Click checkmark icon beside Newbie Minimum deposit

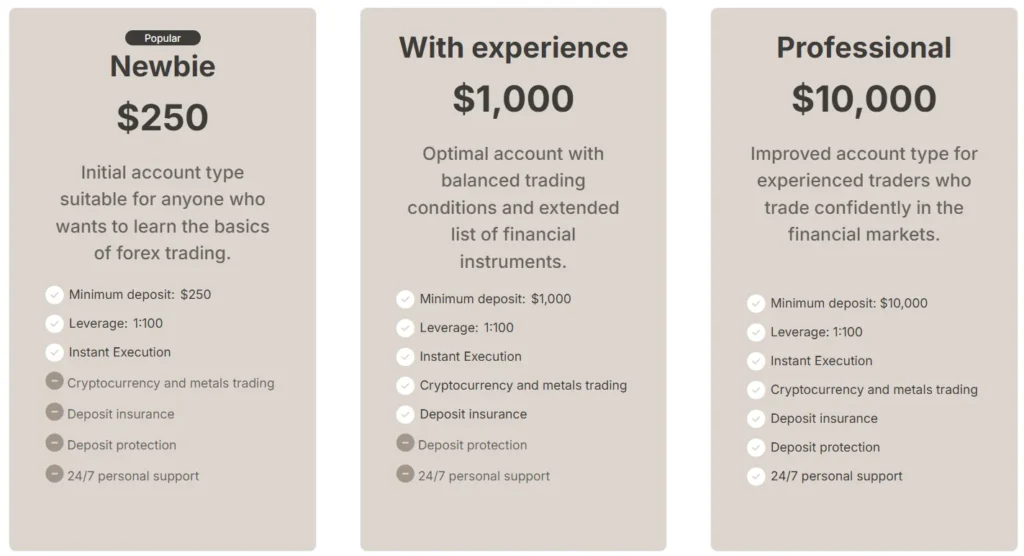54,295
